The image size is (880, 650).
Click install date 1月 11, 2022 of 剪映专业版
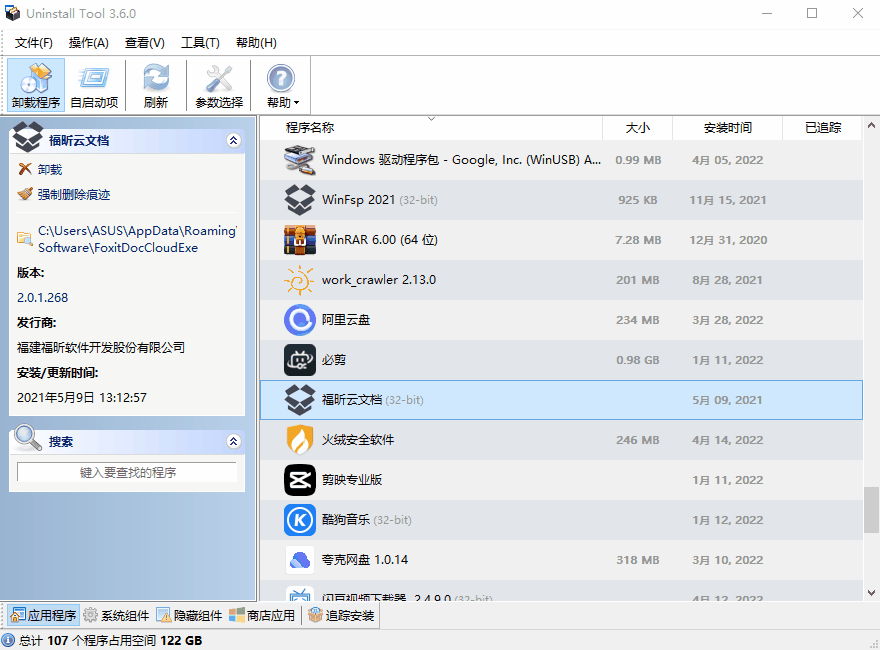(x=727, y=480)
